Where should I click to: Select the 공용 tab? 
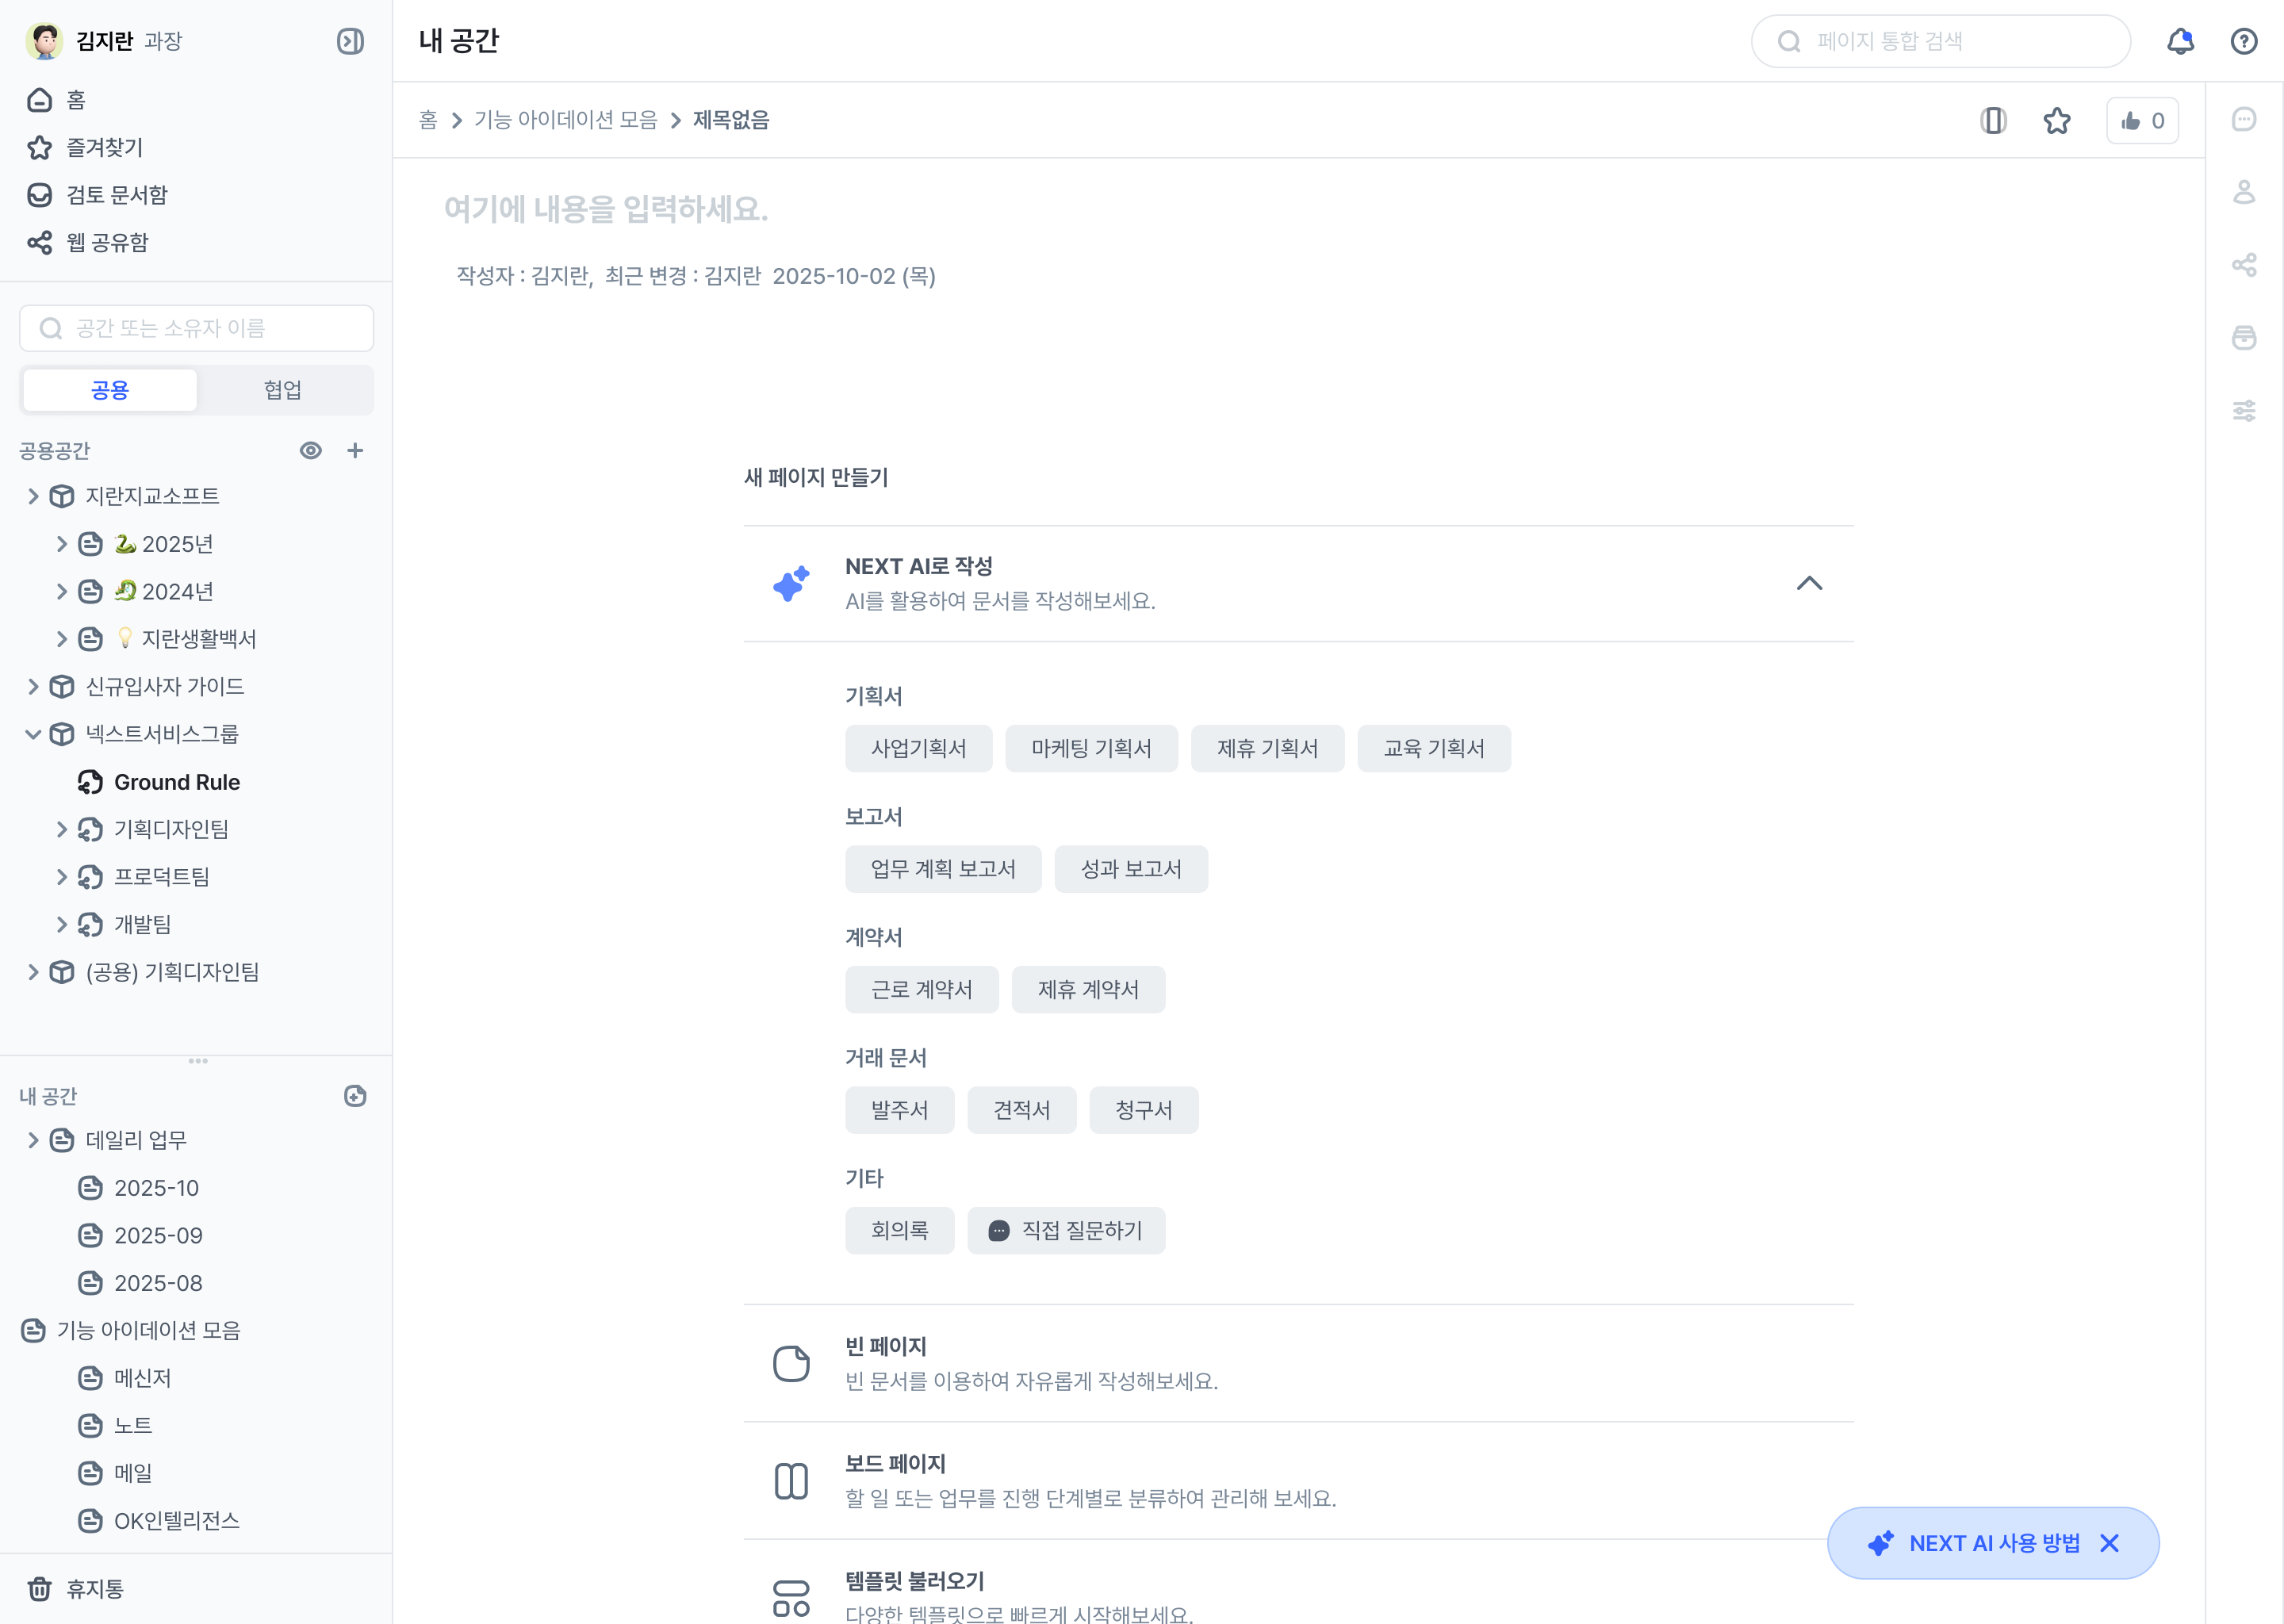pos(110,390)
